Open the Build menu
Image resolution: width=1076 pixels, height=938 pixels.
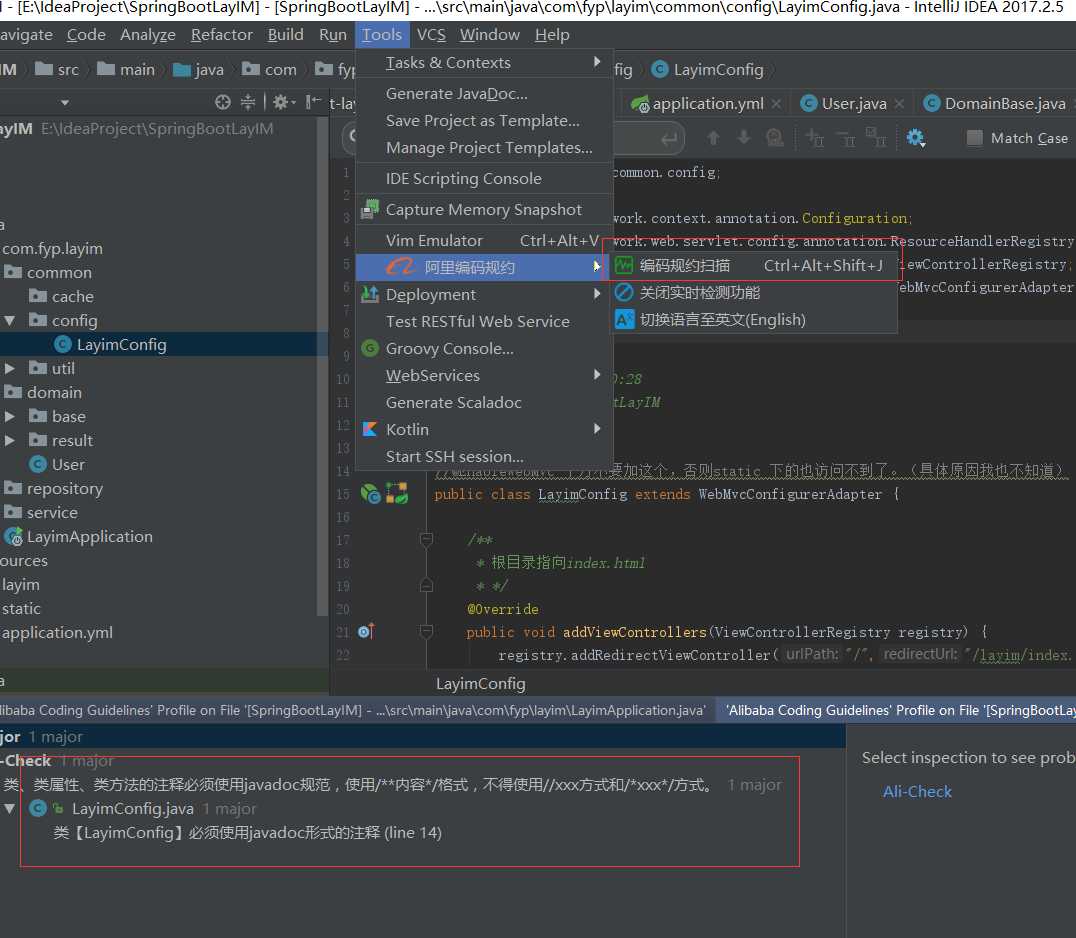[x=285, y=34]
